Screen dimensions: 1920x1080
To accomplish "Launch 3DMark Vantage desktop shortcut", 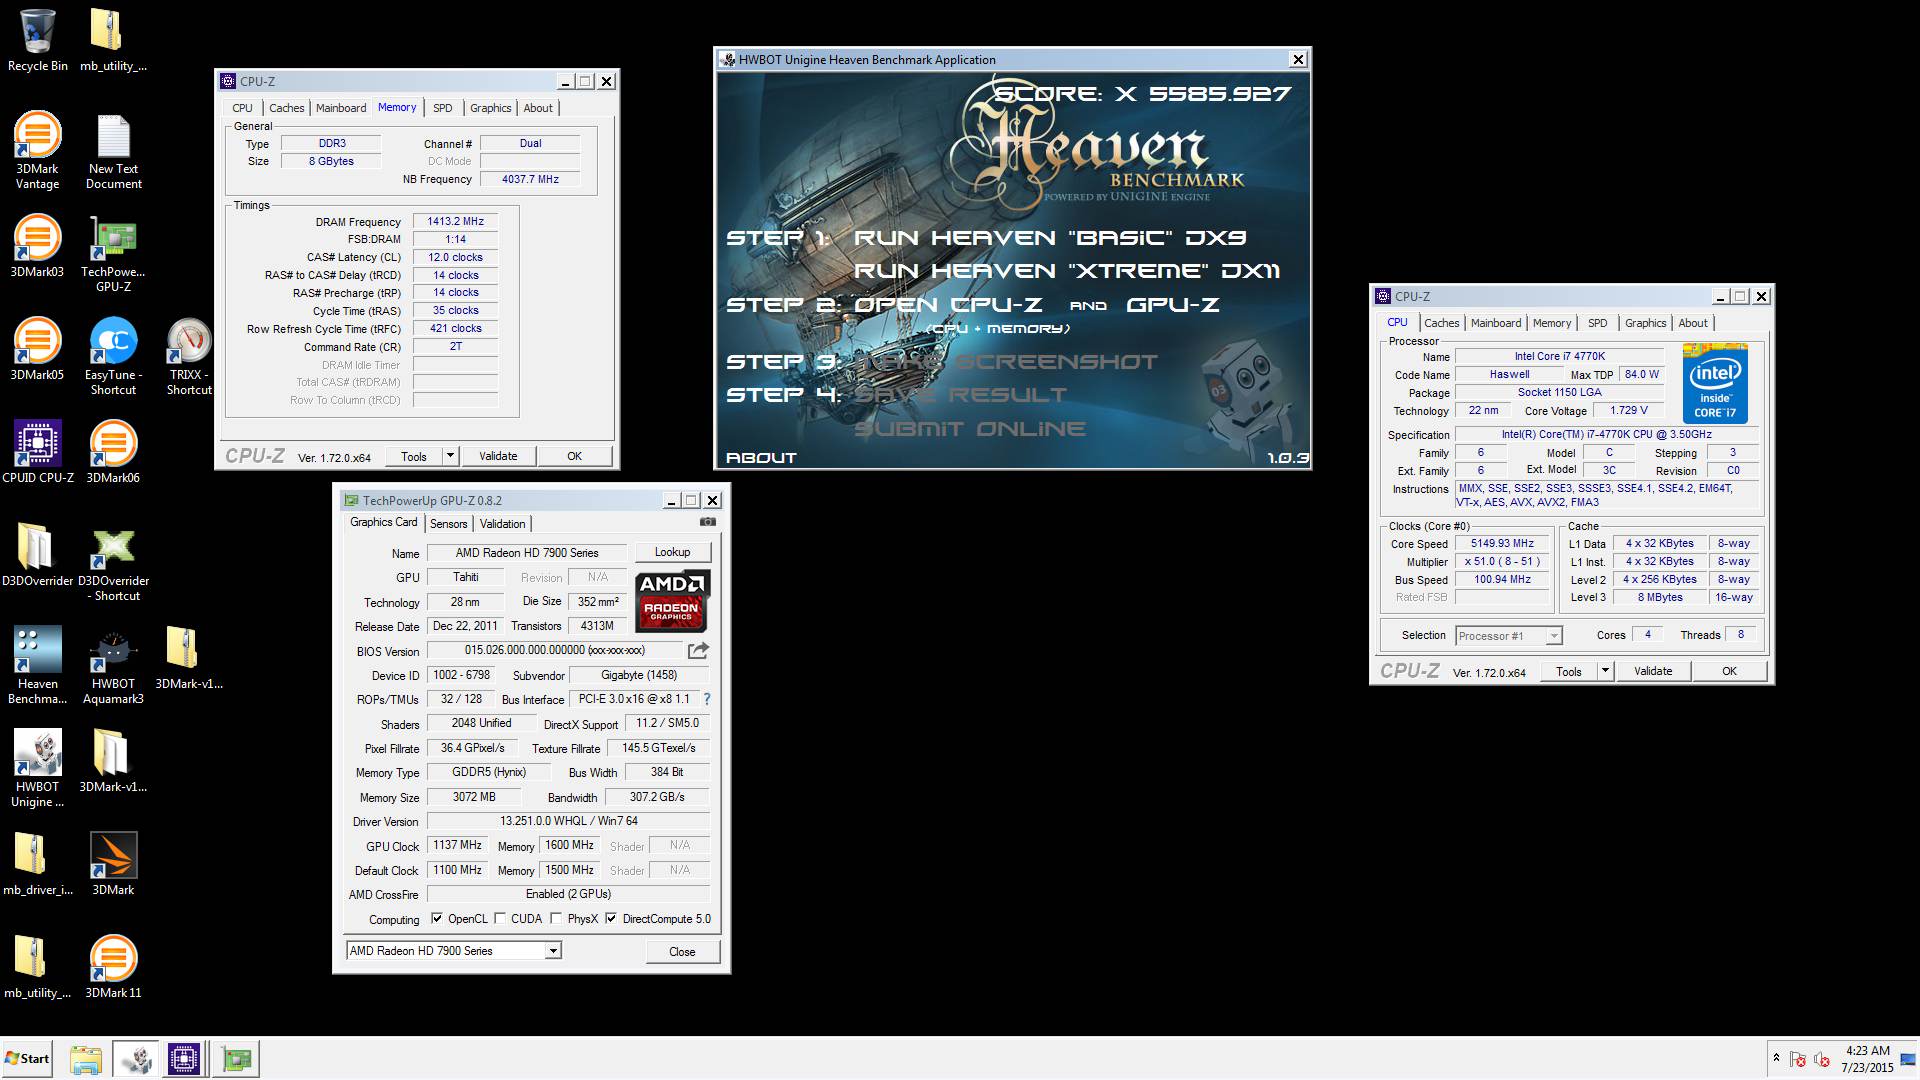I will pos(37,150).
